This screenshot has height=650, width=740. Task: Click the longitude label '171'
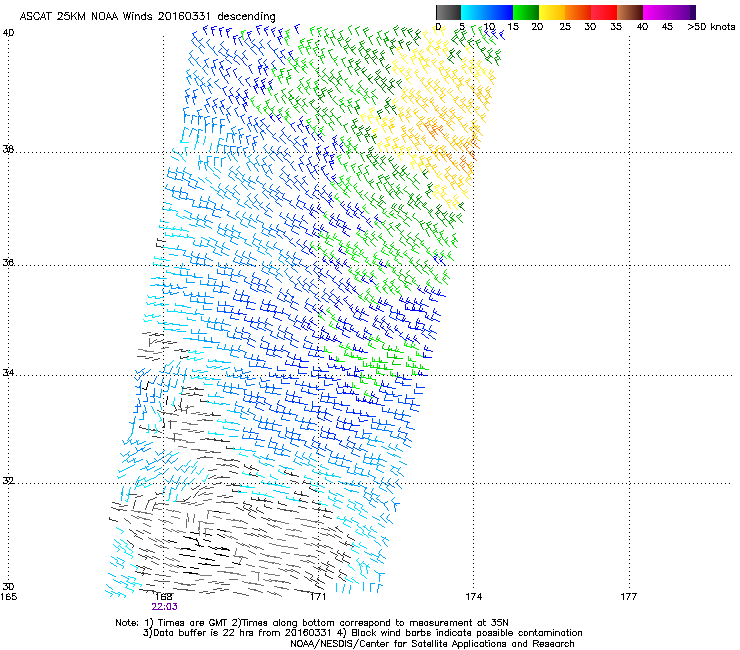click(318, 597)
